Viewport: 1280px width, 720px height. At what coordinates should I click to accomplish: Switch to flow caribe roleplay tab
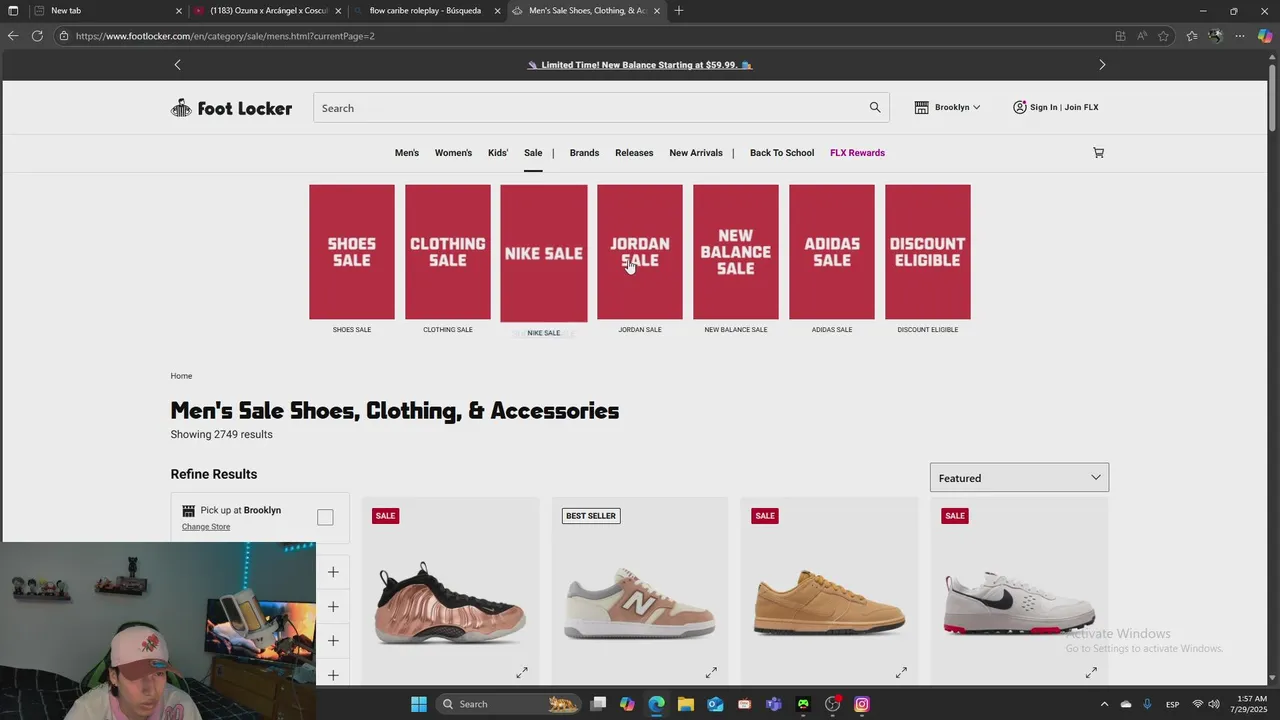pos(425,10)
